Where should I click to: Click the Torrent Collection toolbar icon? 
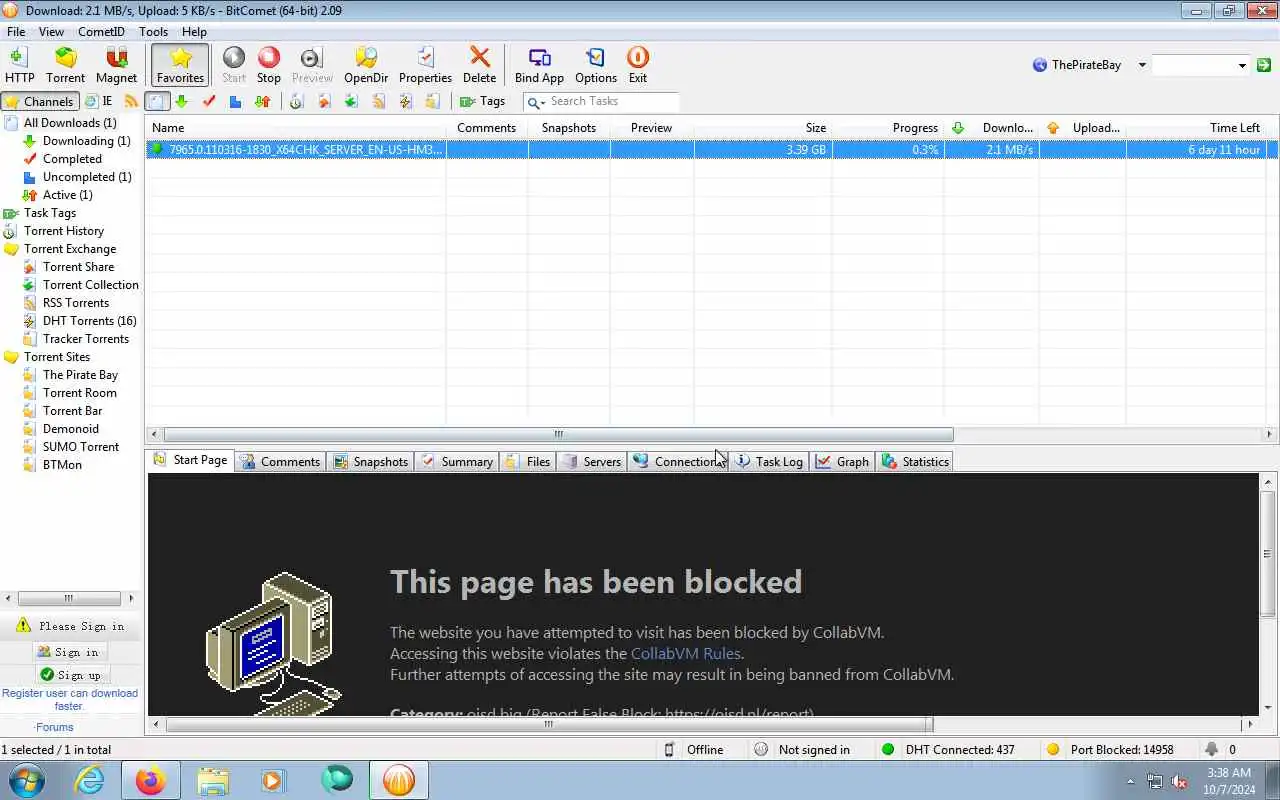(351, 101)
